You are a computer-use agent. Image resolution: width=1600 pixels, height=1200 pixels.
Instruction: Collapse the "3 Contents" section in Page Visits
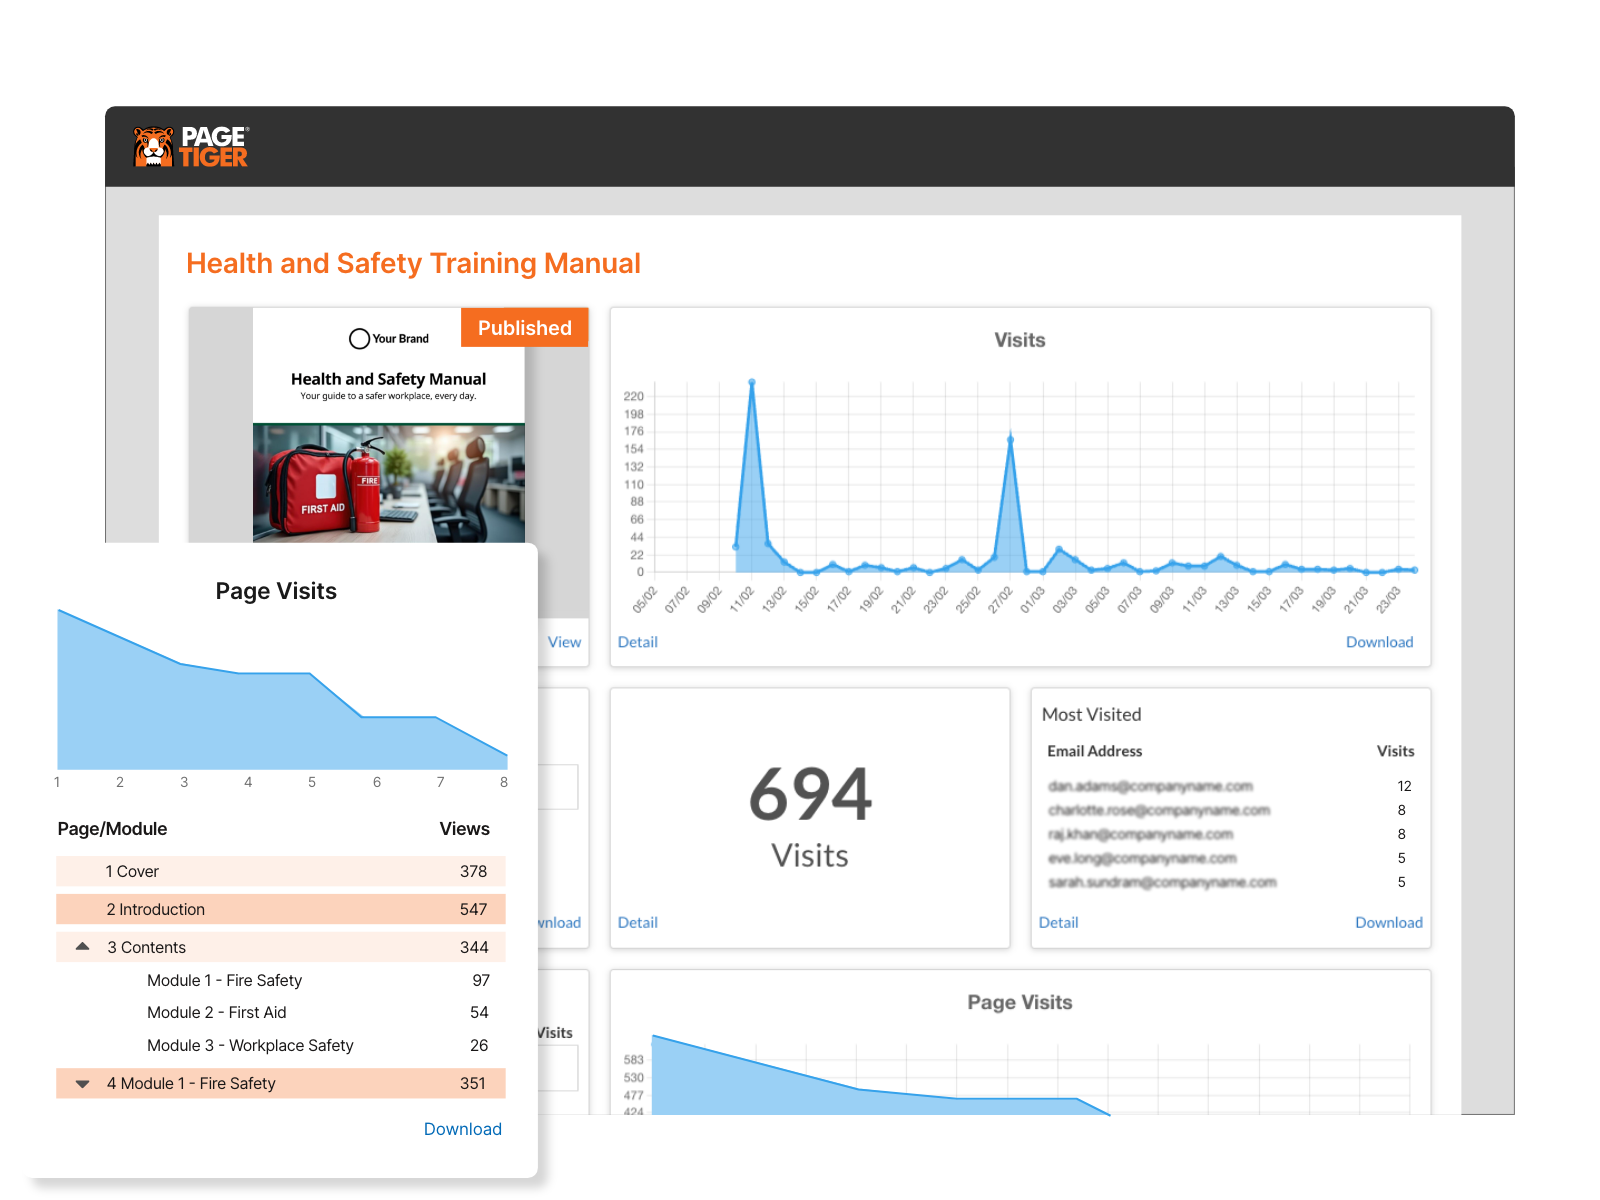pos(84,946)
